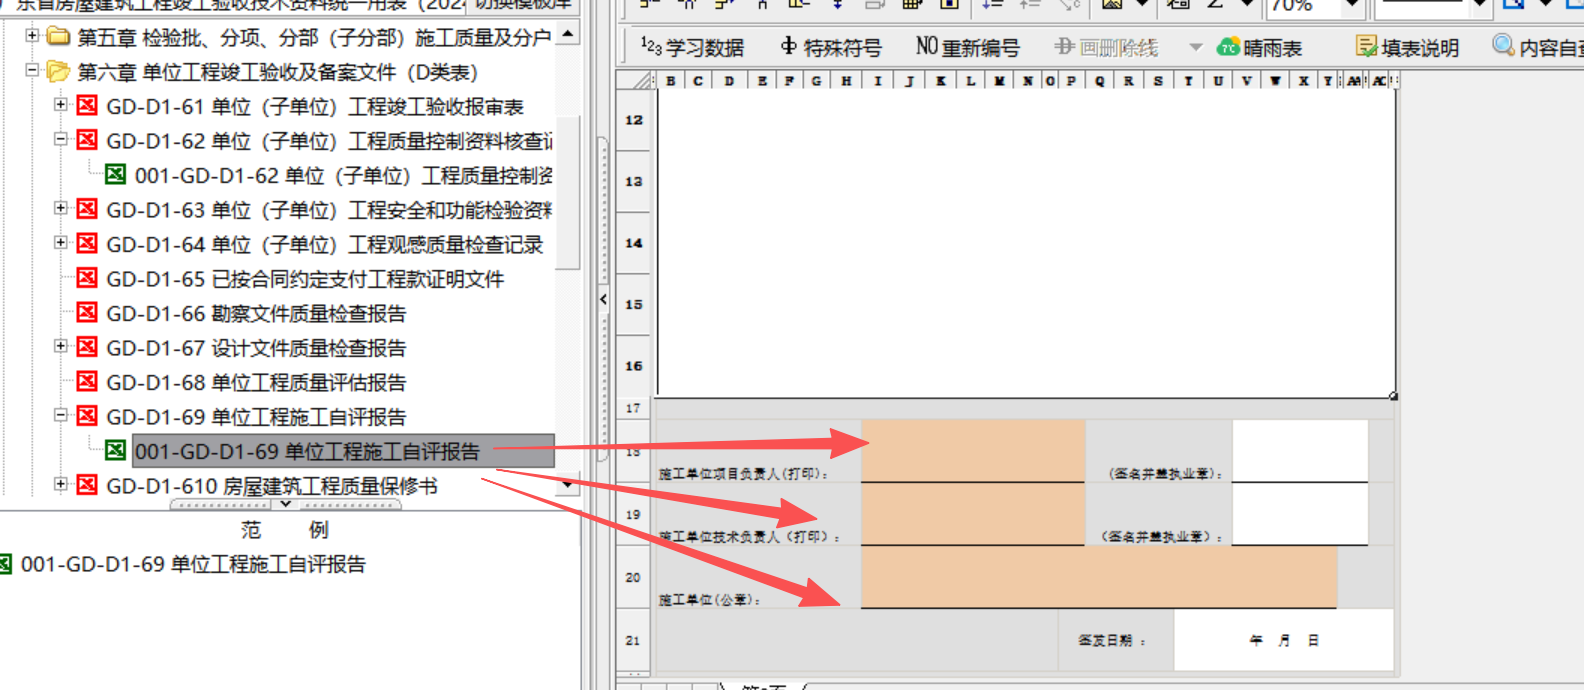Collapse the 范例 panel with the chevron
The image size is (1584, 690).
[x=286, y=505]
